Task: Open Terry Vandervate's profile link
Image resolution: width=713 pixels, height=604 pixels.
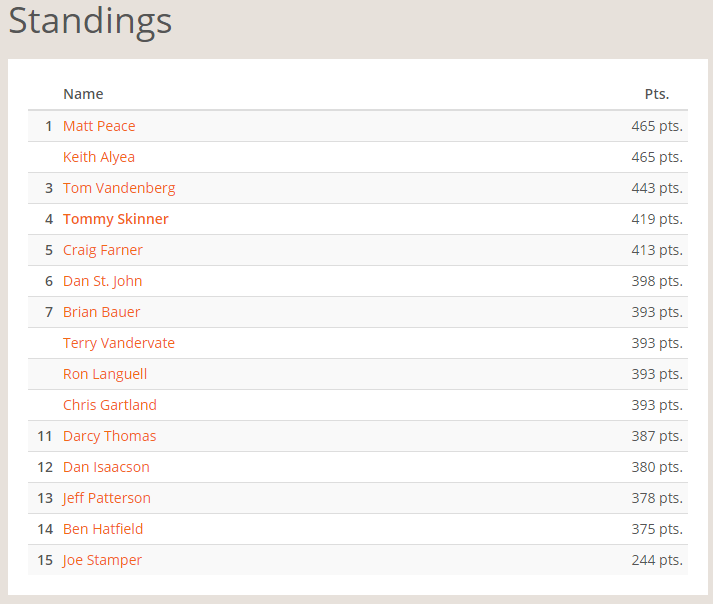Action: point(119,343)
